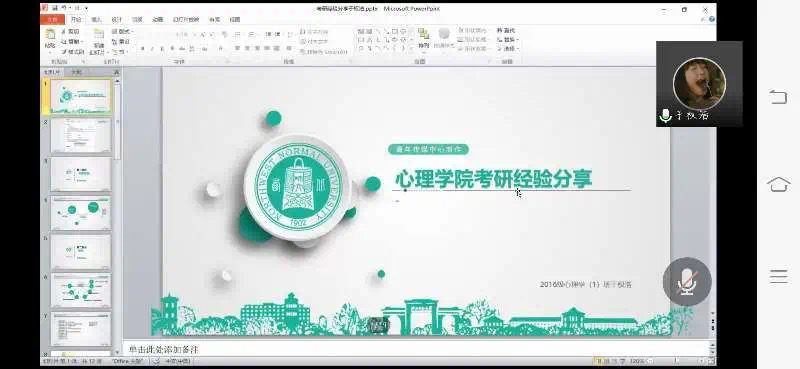Toggle the green microphone beside the participant name

click(x=665, y=115)
